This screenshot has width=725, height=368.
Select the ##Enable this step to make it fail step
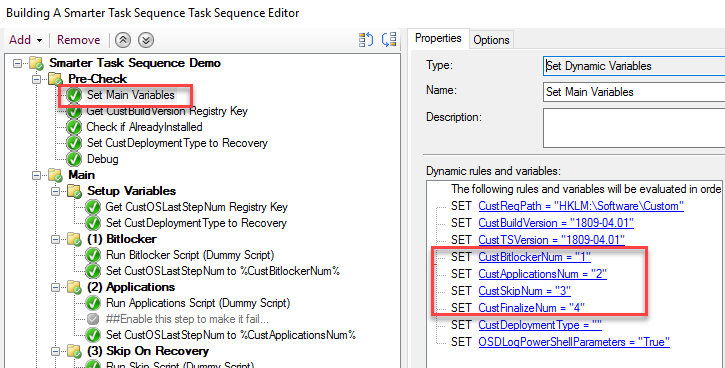[187, 319]
